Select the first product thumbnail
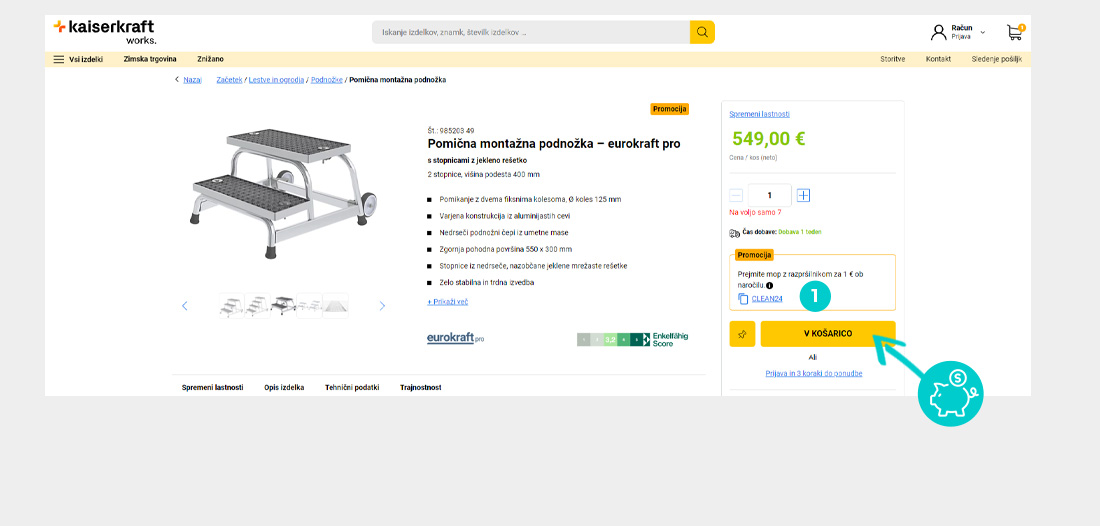The width and height of the screenshot is (1100, 526). 232,306
